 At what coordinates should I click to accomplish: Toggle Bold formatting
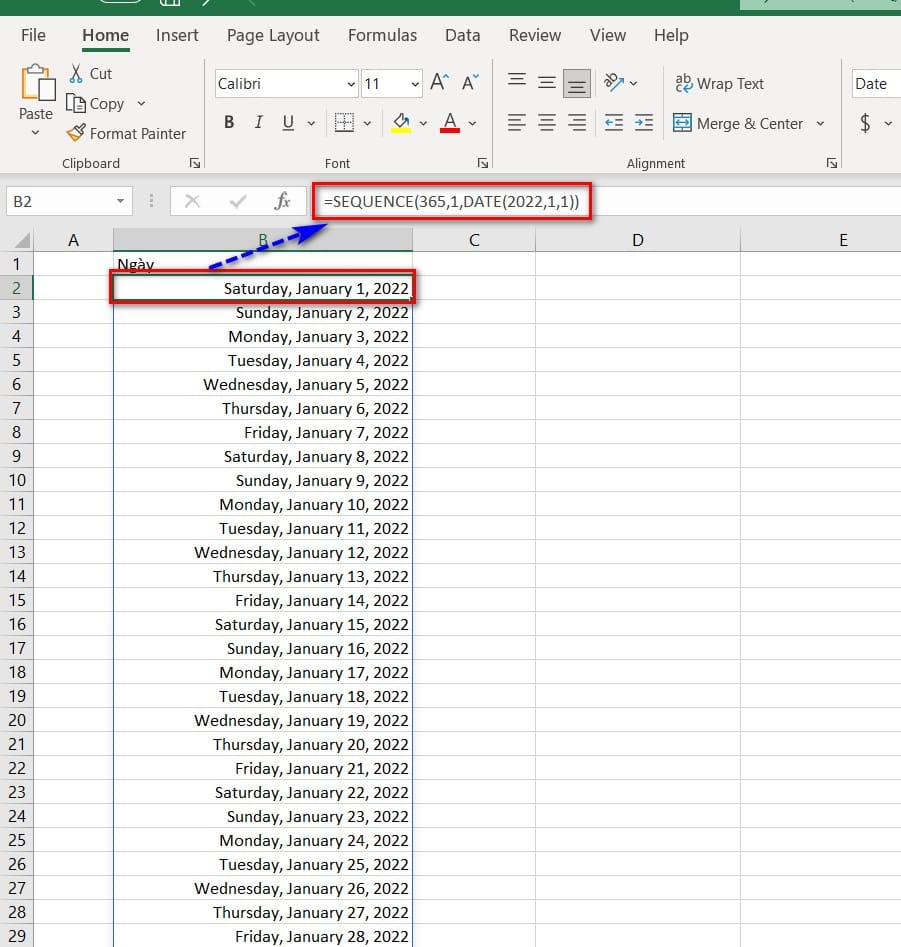point(229,123)
